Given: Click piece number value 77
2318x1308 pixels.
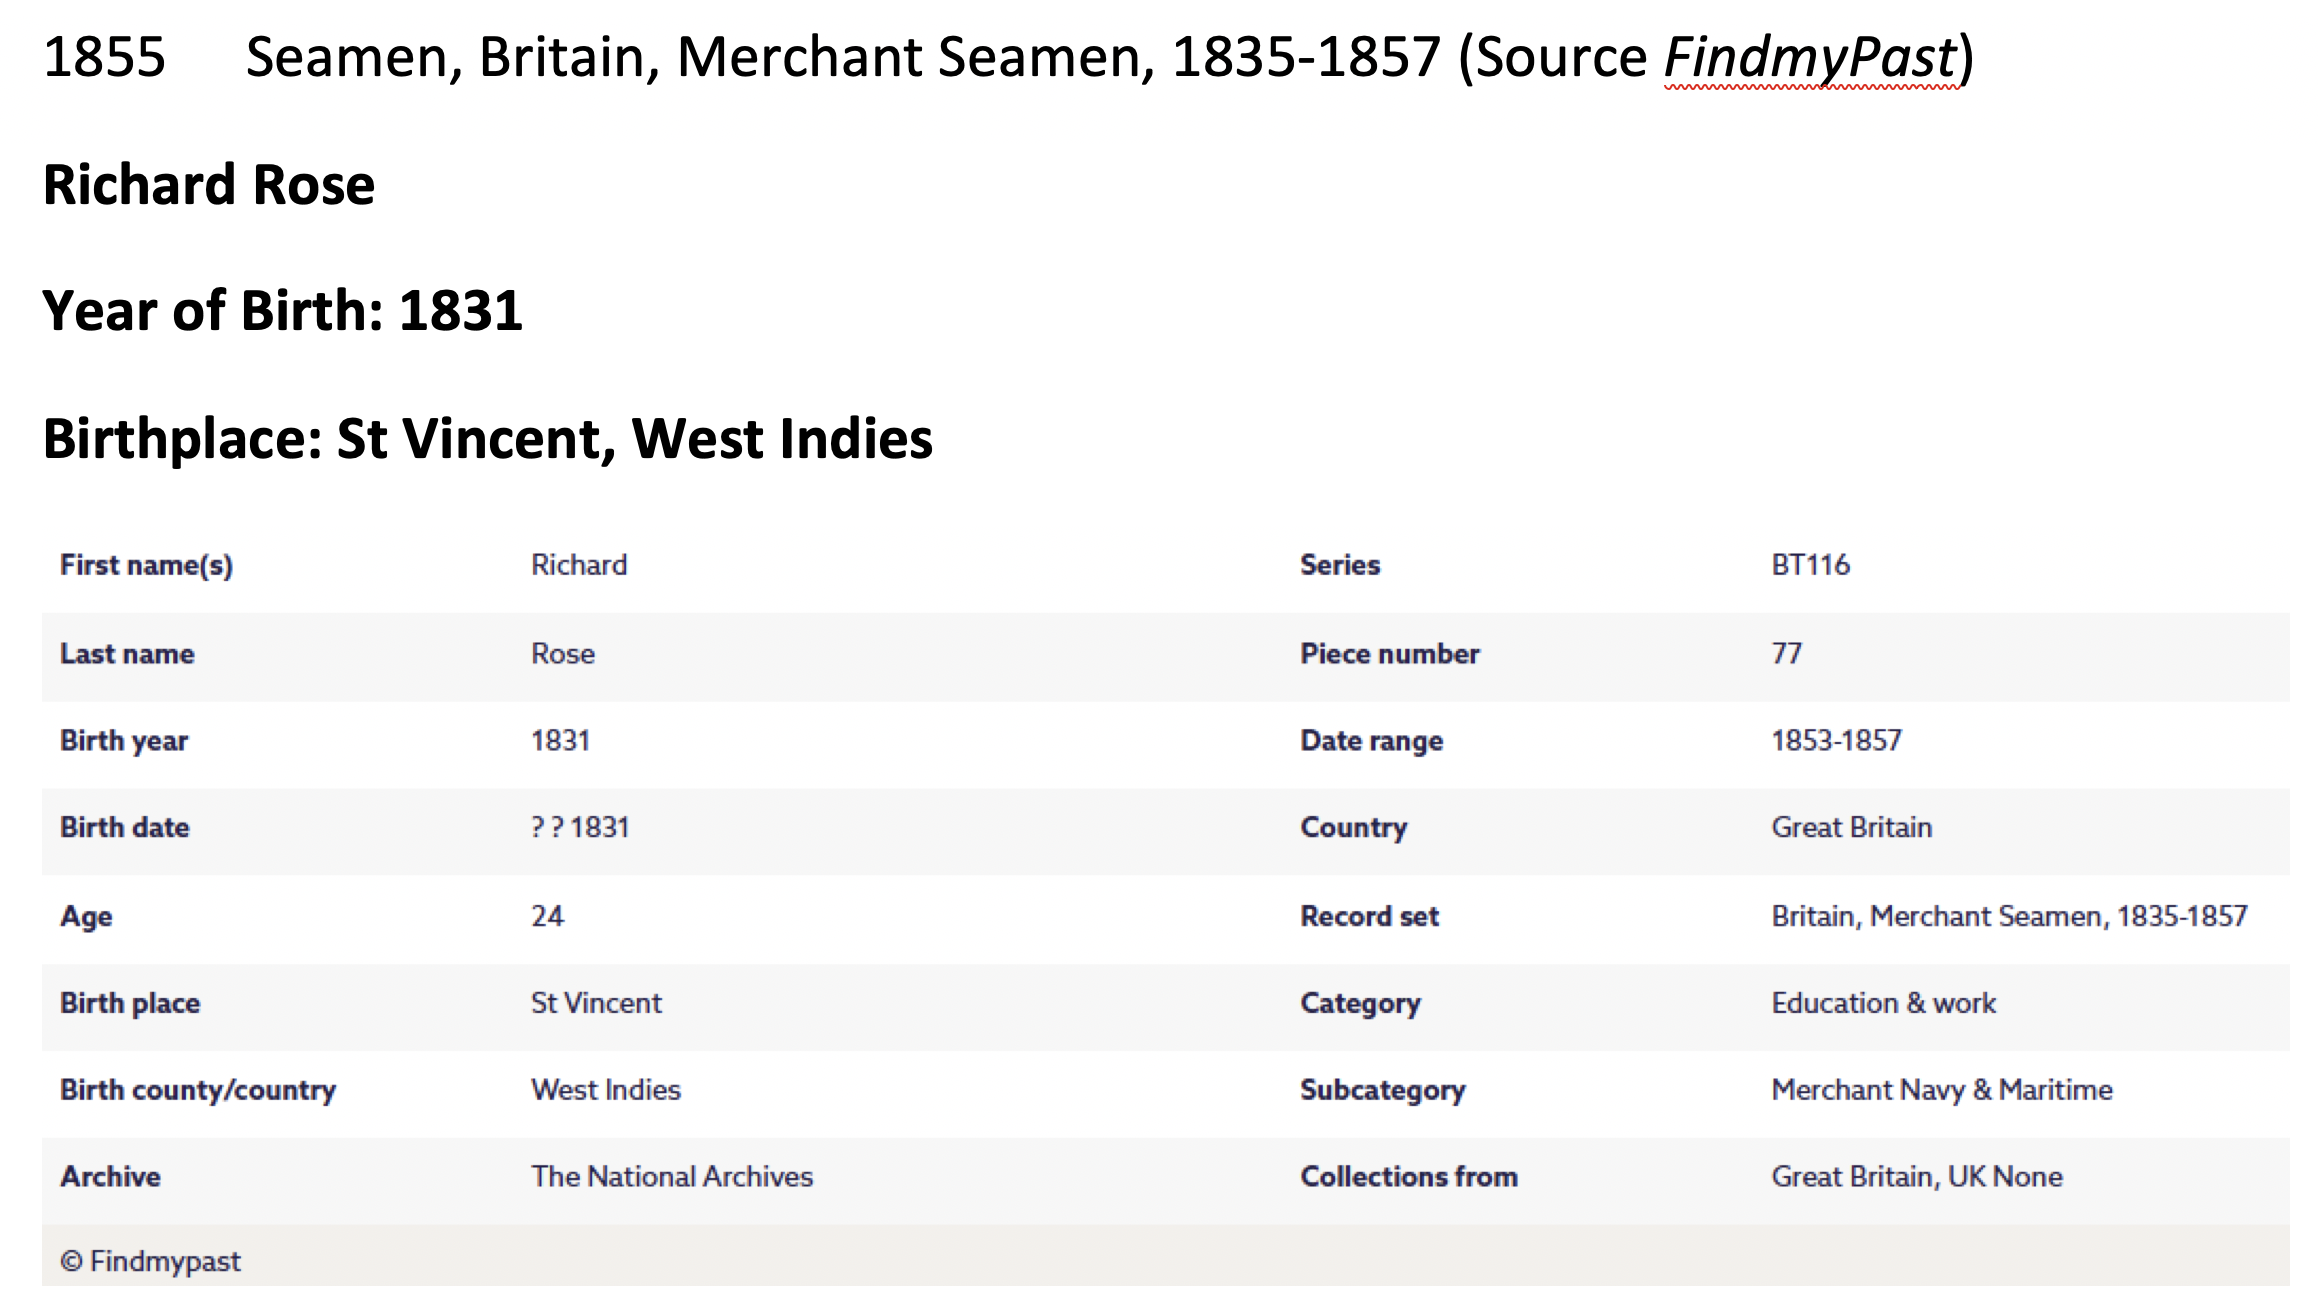Looking at the screenshot, I should click(x=1786, y=654).
